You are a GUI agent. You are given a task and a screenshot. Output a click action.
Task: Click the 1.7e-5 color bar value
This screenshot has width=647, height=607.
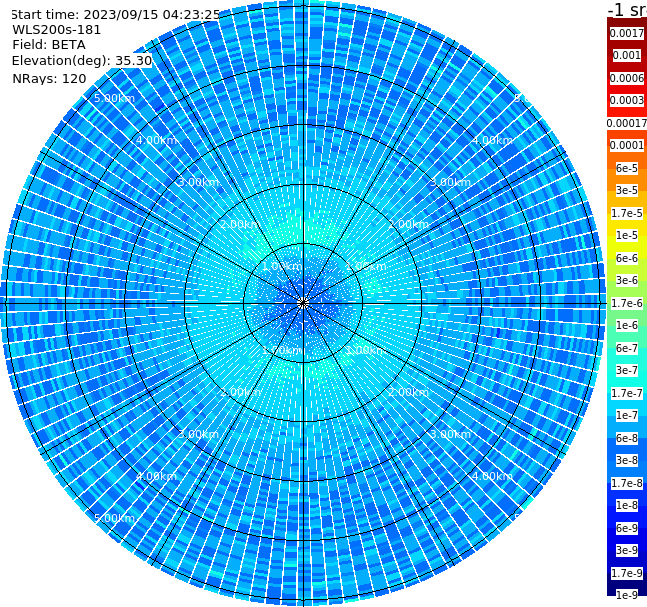pyautogui.click(x=627, y=213)
